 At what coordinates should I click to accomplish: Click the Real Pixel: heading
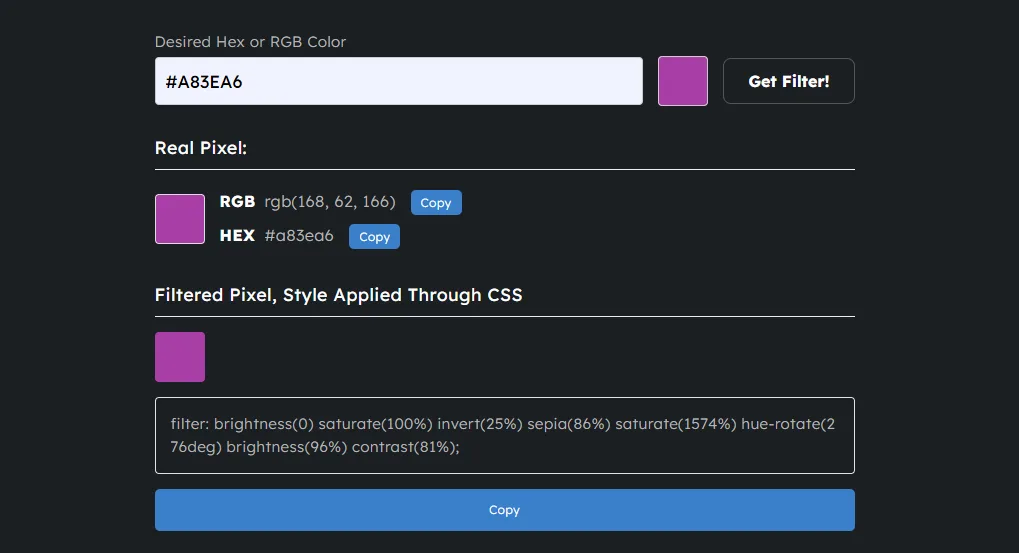201,148
